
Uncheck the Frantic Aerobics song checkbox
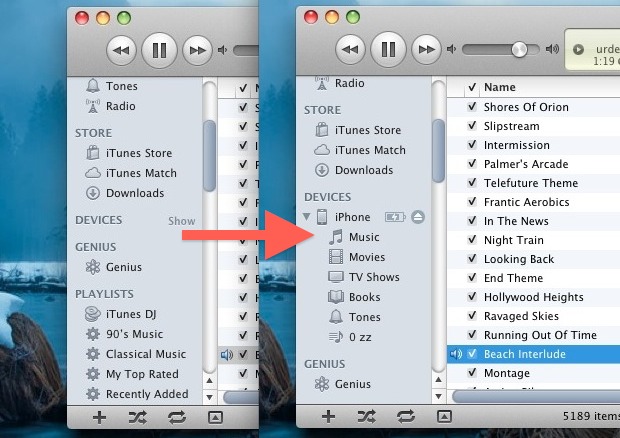472,202
